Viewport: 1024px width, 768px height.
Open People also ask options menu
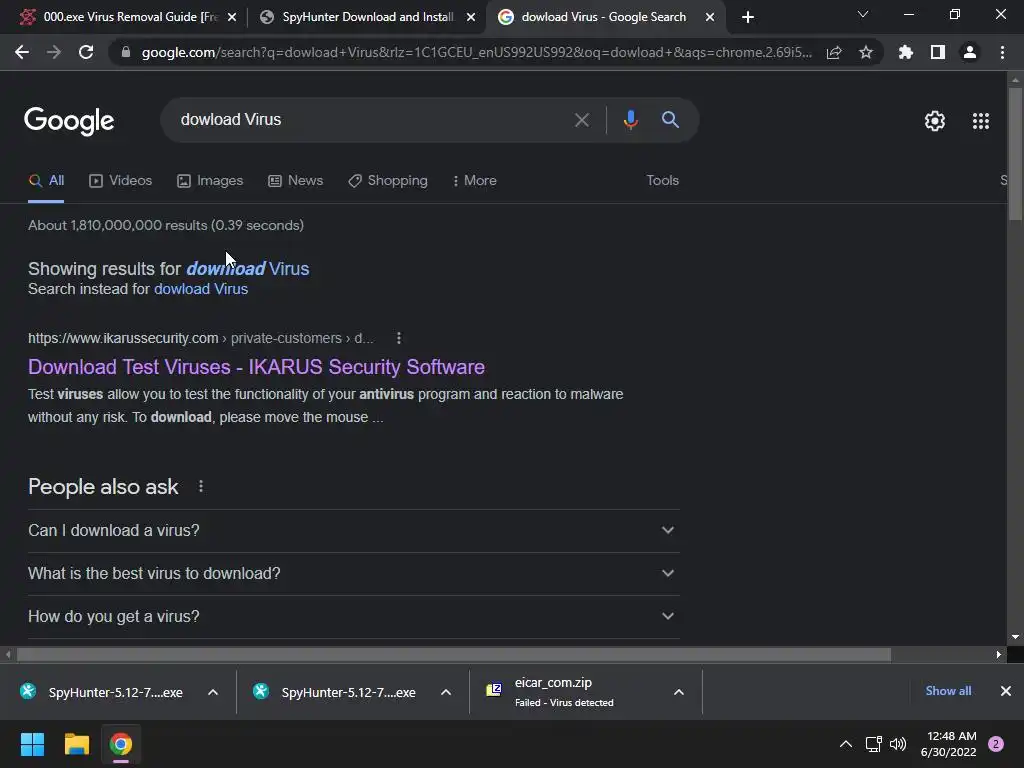(x=200, y=487)
